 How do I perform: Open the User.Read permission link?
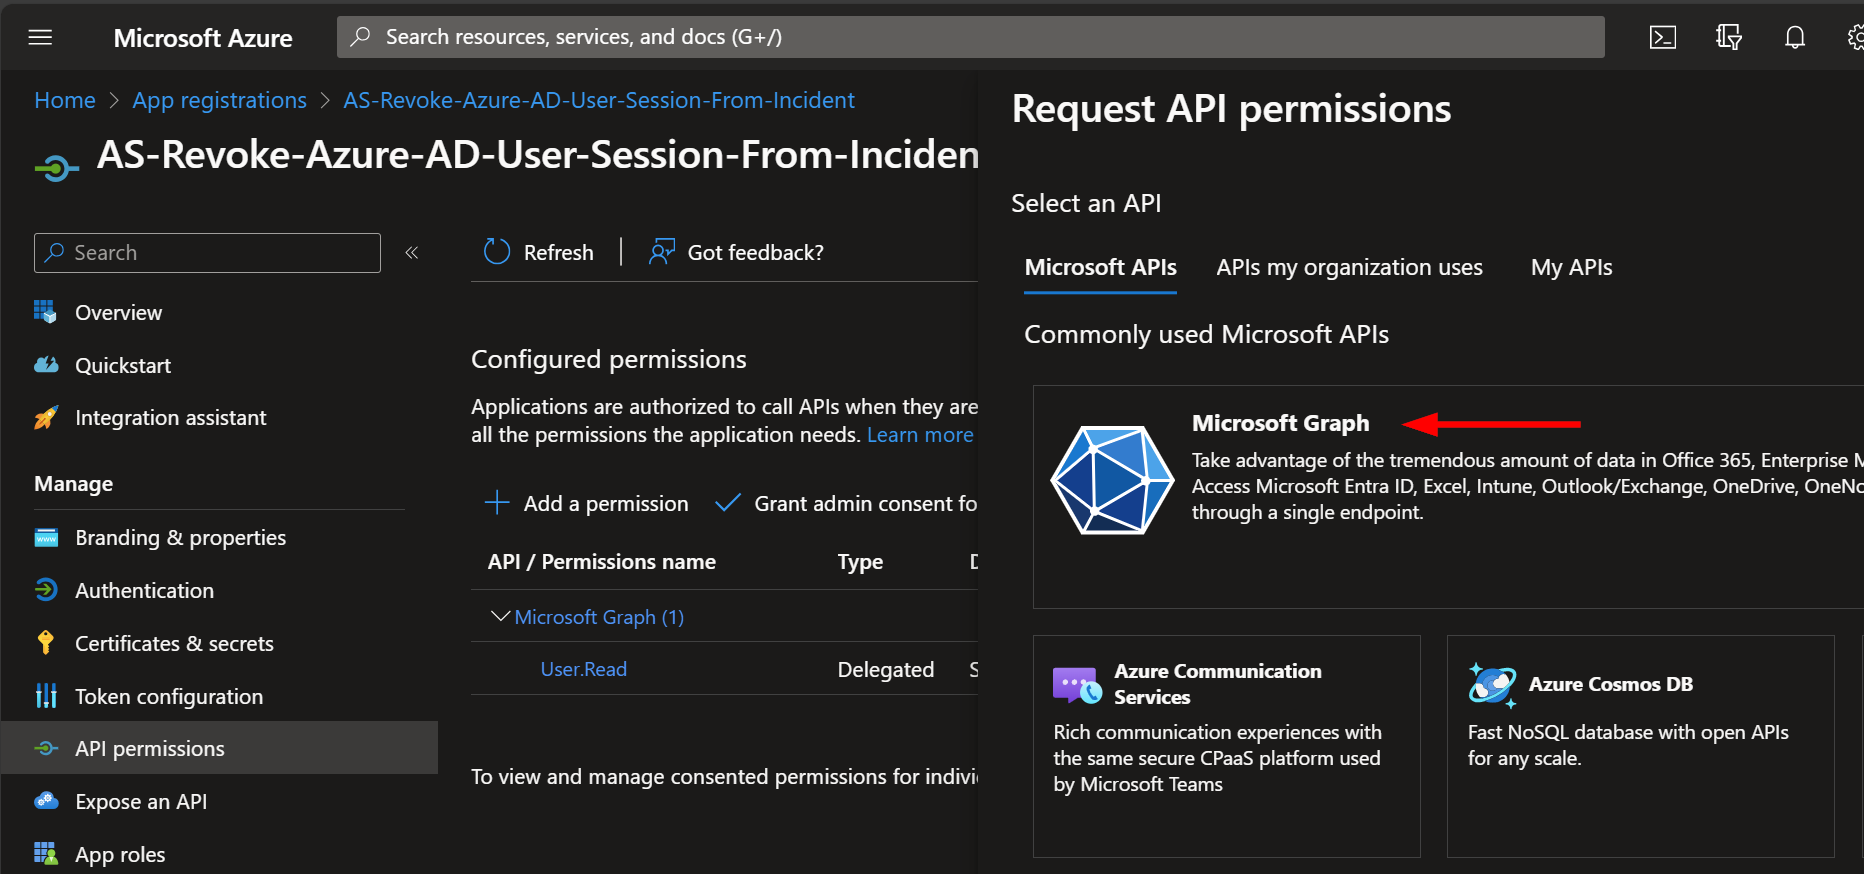584,669
